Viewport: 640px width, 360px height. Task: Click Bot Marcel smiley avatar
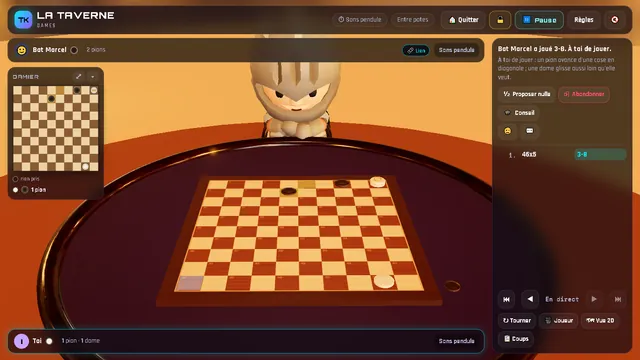pyautogui.click(x=22, y=50)
